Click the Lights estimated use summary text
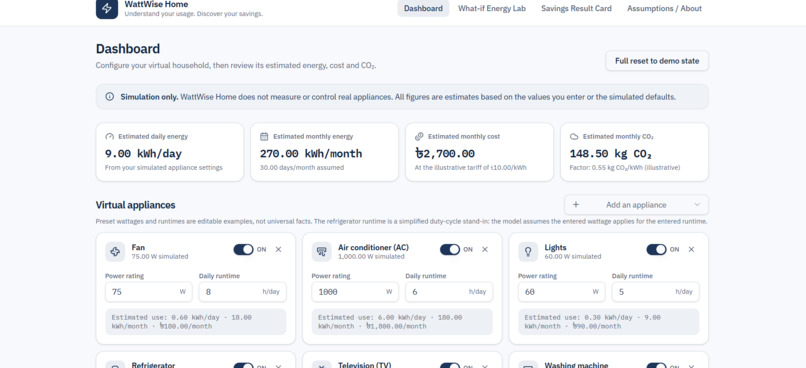The height and width of the screenshot is (368, 806). click(x=609, y=322)
